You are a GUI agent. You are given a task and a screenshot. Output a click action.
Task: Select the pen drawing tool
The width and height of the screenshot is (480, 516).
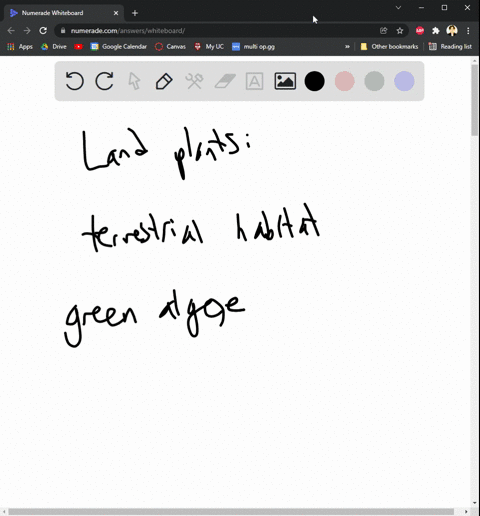[x=164, y=81]
